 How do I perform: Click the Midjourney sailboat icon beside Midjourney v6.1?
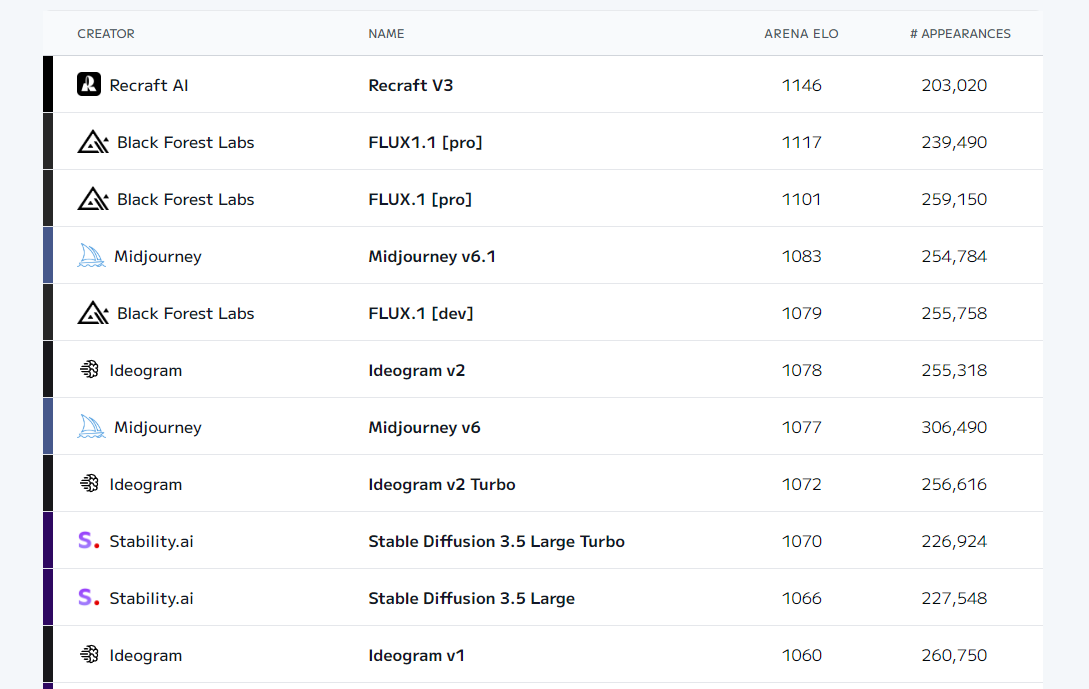point(91,256)
